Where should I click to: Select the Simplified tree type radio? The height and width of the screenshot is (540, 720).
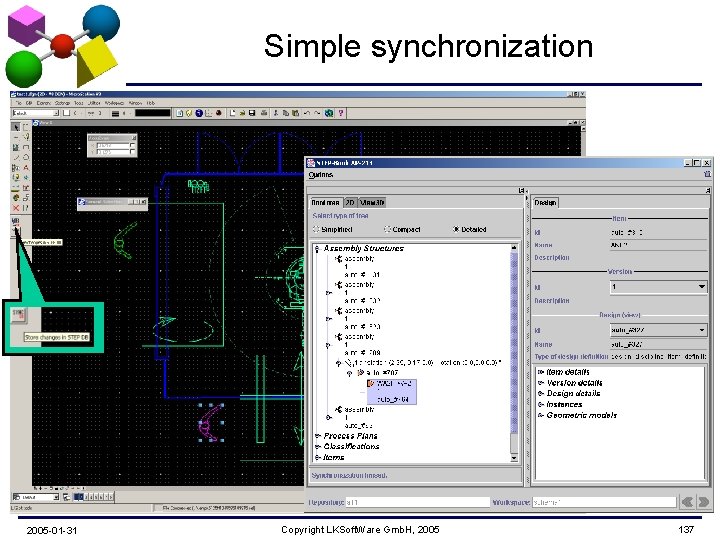(x=316, y=229)
